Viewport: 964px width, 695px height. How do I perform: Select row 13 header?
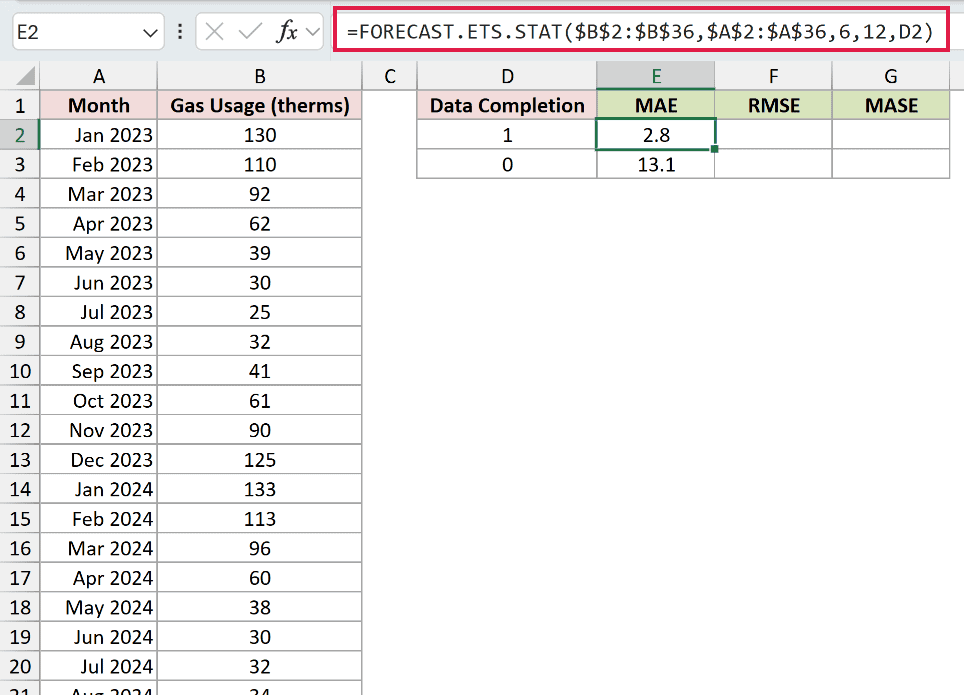tap(20, 459)
